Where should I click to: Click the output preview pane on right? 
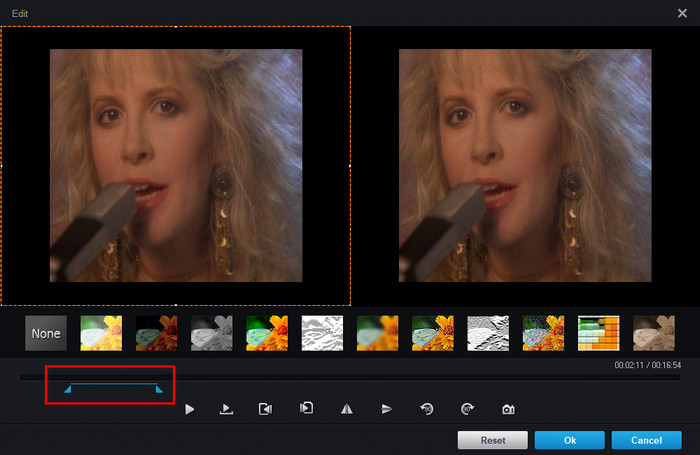[525, 166]
